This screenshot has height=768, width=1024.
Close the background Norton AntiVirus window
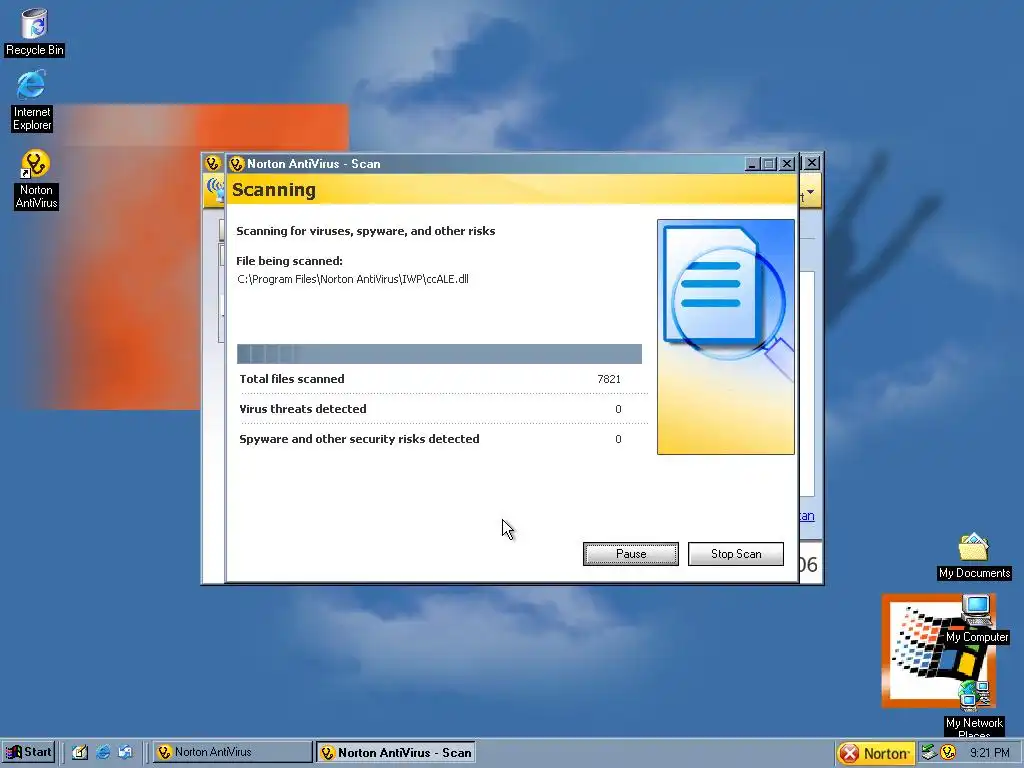pyautogui.click(x=812, y=163)
